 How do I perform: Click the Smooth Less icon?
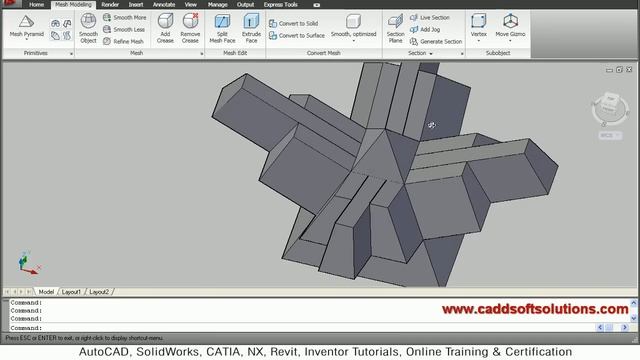click(107, 29)
